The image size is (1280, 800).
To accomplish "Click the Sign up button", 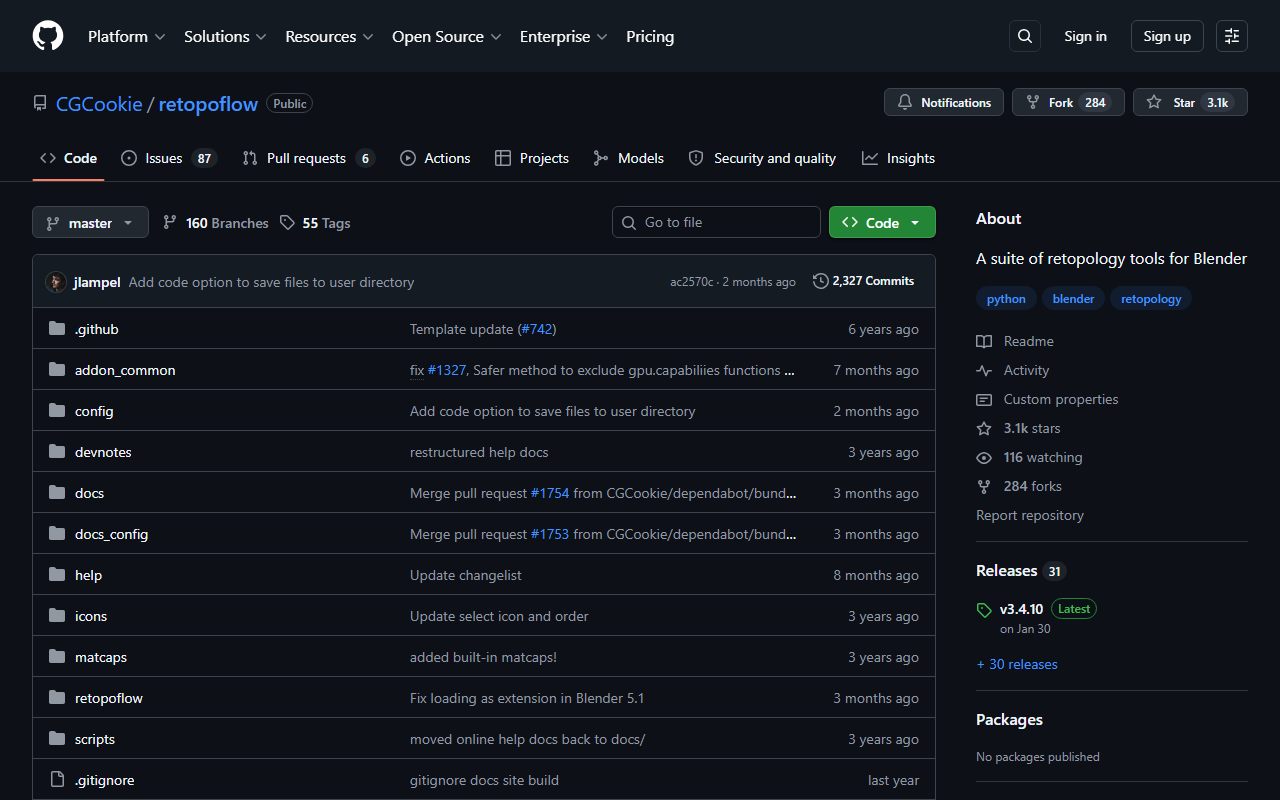I will [x=1167, y=36].
